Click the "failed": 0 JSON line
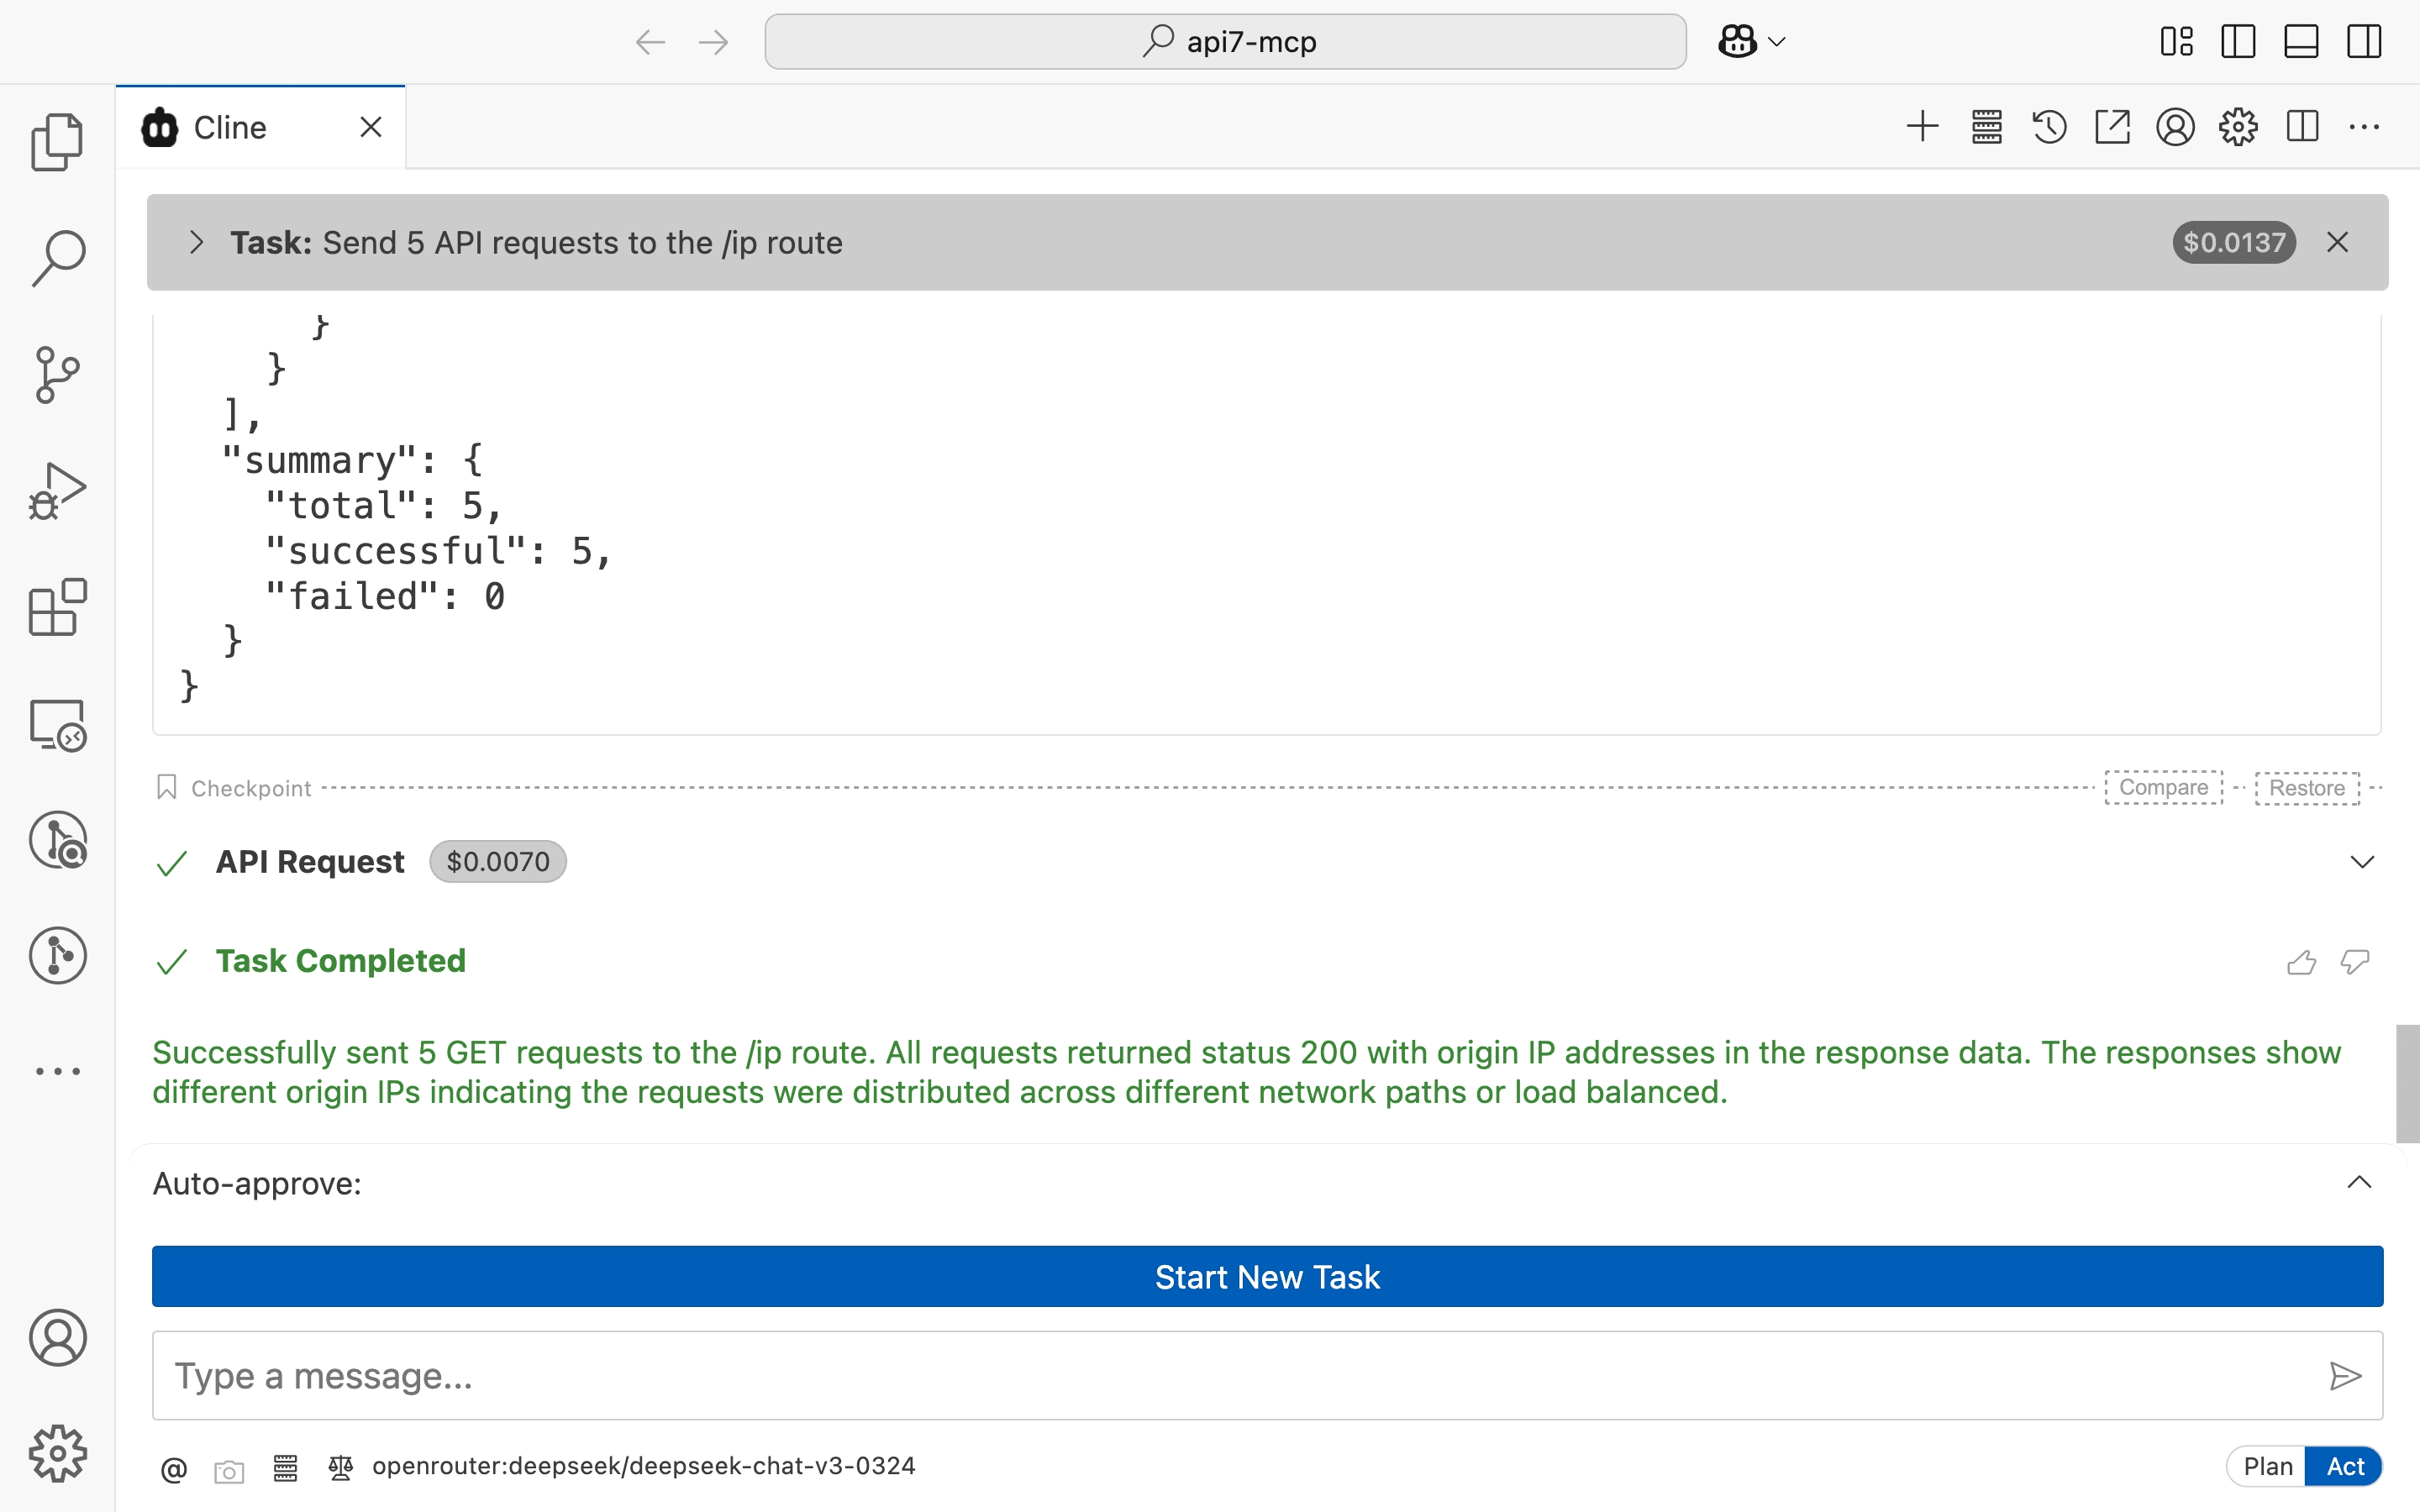2420x1512 pixels. tap(385, 596)
